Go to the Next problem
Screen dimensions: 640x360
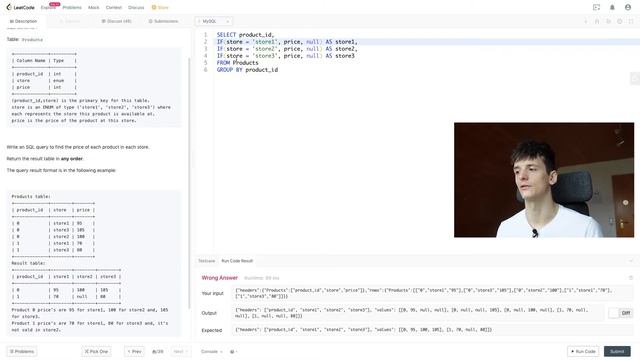180,351
